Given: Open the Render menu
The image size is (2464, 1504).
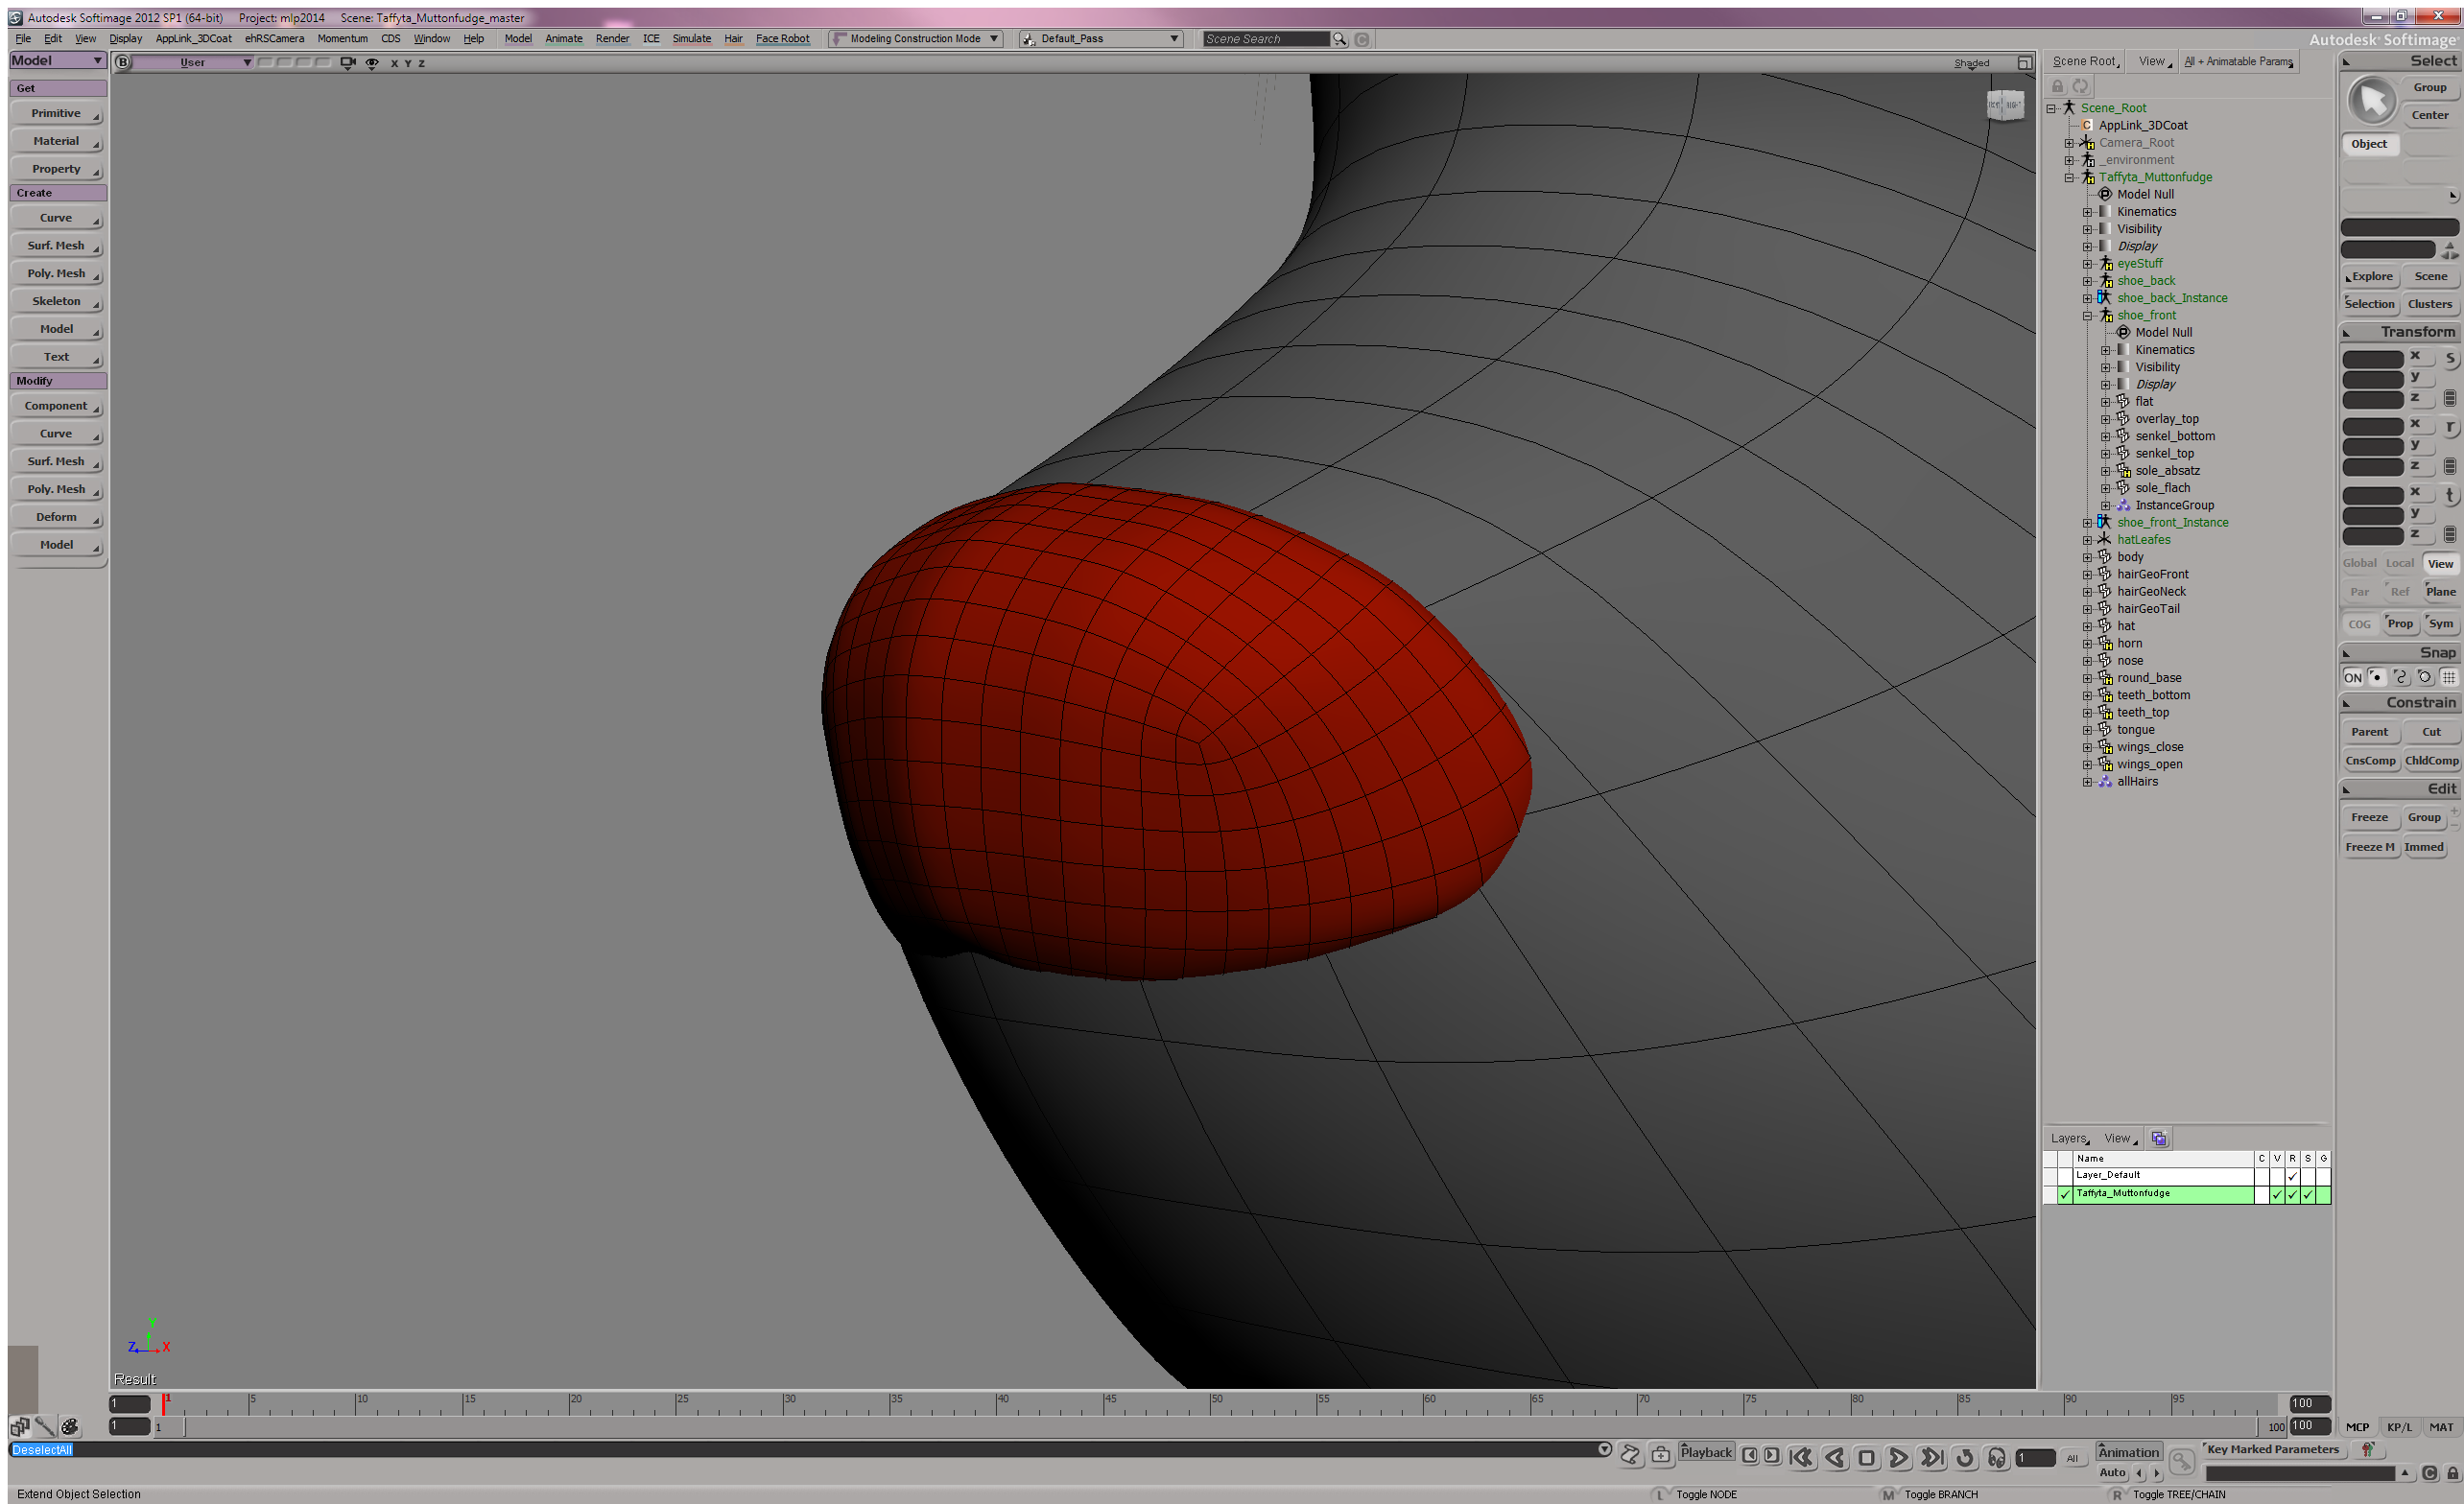Looking at the screenshot, I should tap(612, 39).
